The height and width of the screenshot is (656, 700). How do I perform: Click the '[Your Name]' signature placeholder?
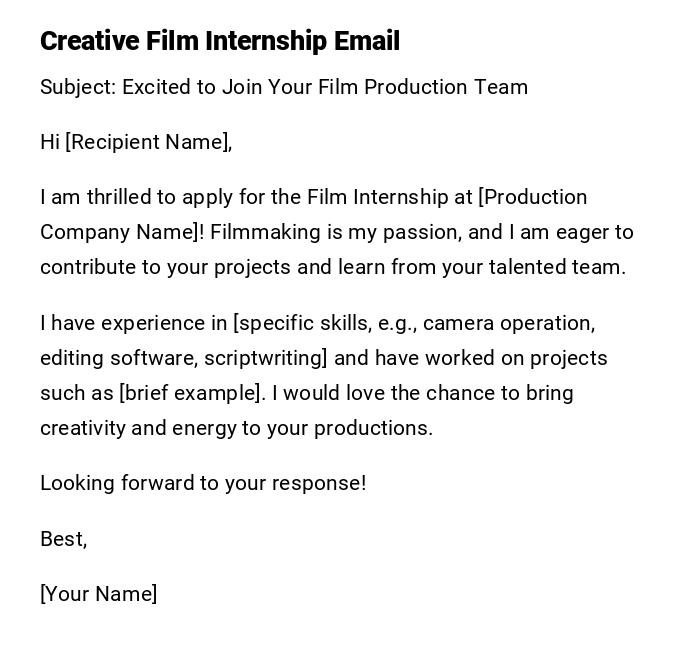point(98,594)
